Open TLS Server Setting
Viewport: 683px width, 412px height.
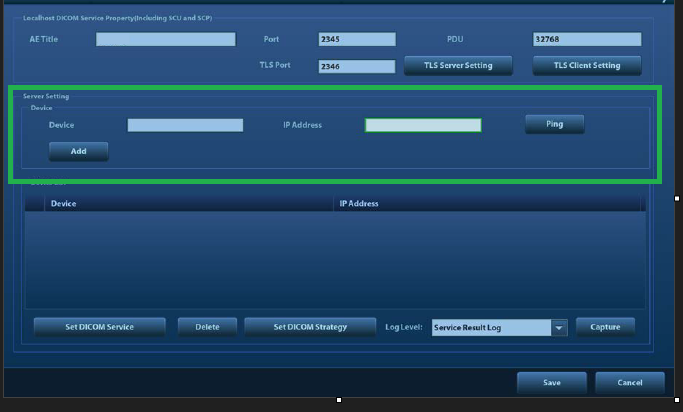click(458, 65)
